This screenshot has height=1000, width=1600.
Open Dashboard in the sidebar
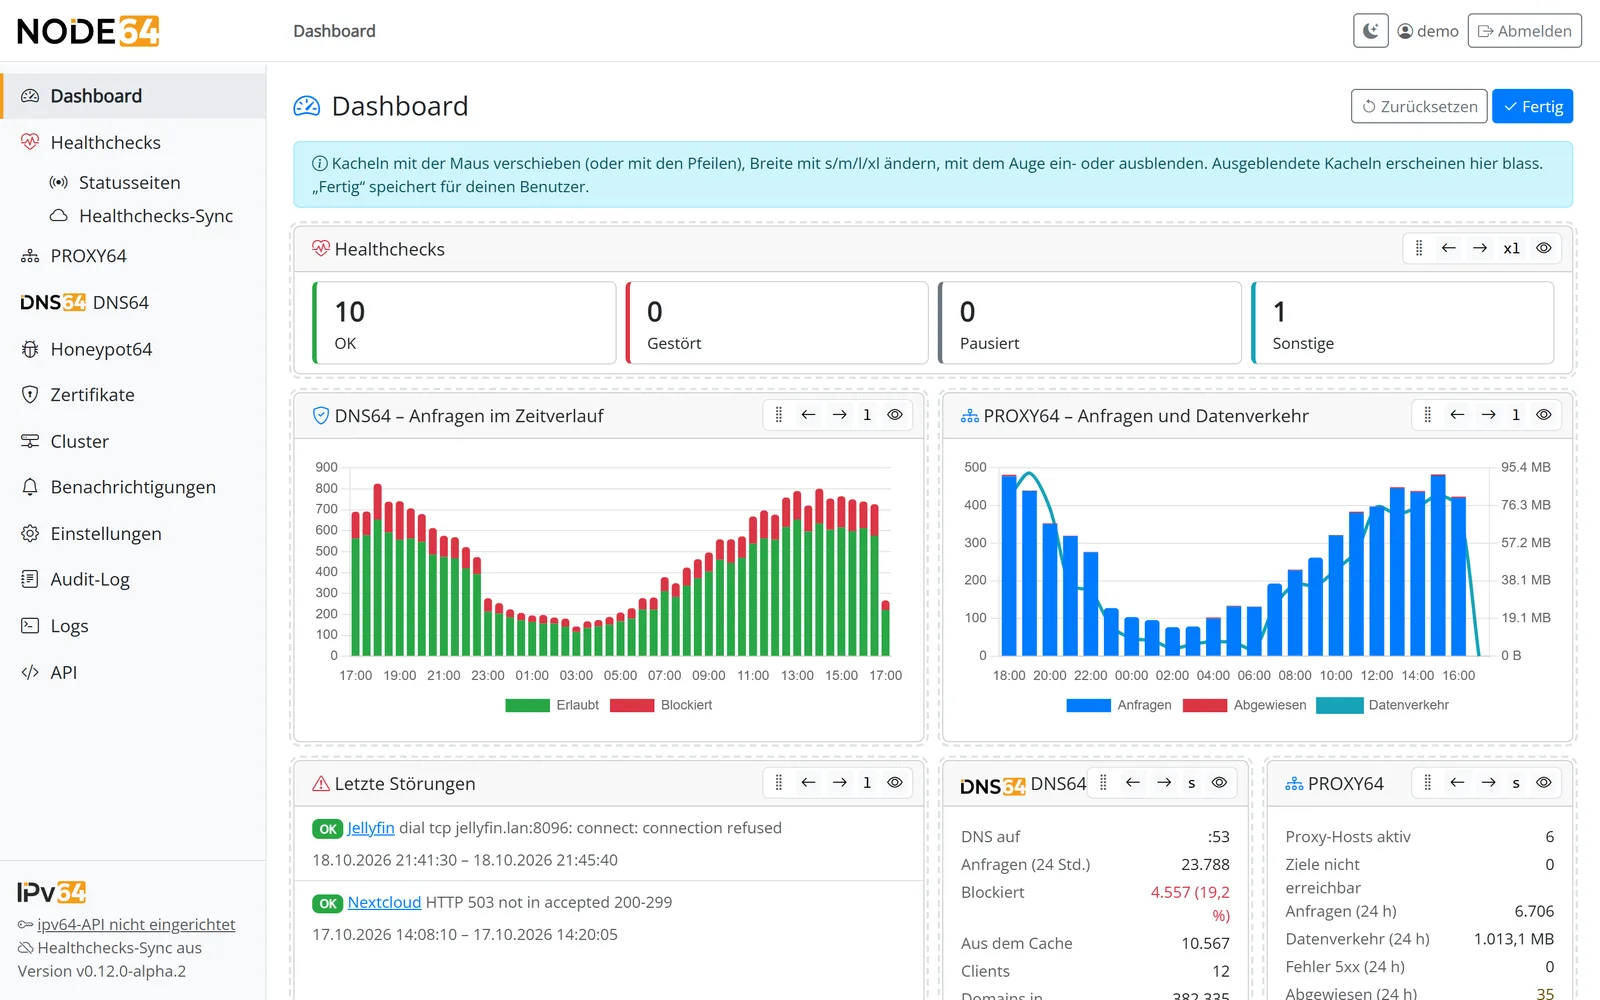click(x=133, y=96)
